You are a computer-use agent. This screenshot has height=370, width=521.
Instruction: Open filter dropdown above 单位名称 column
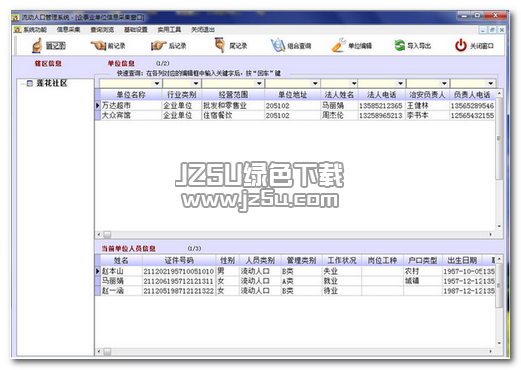157,83
